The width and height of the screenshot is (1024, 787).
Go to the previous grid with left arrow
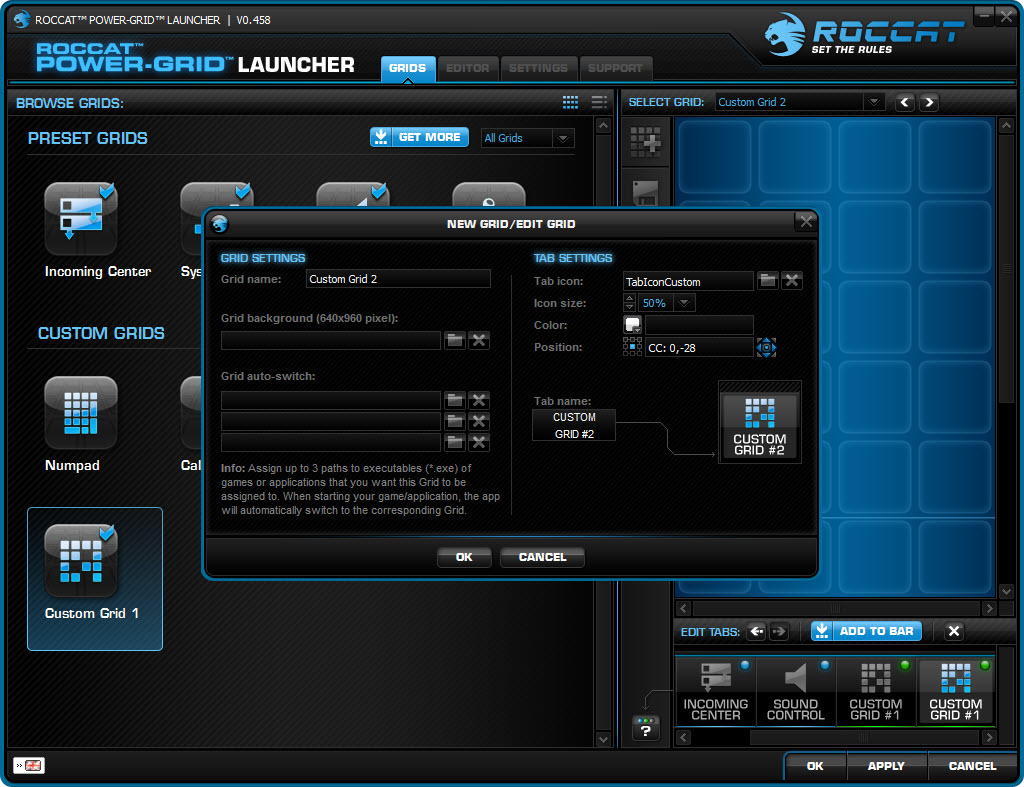pos(904,103)
